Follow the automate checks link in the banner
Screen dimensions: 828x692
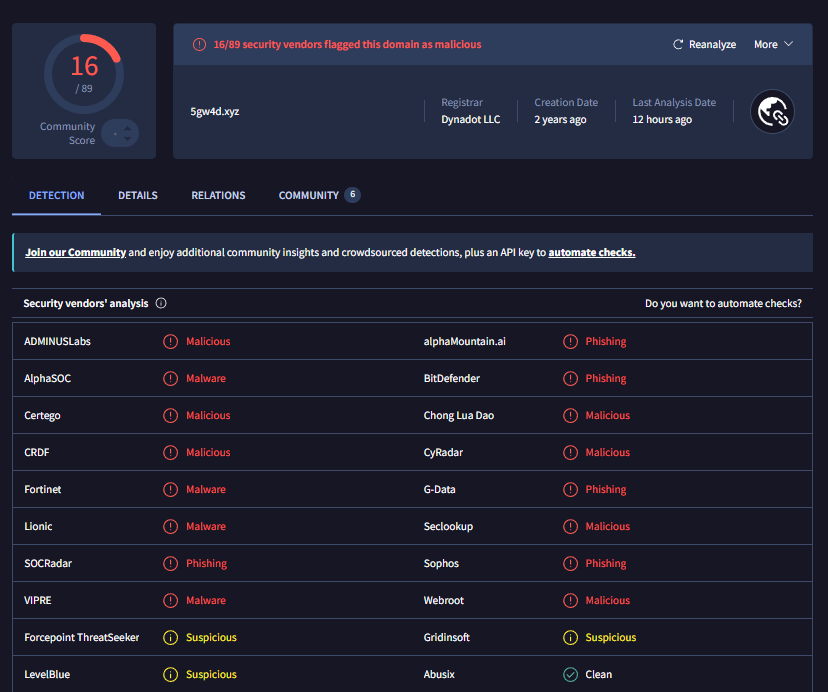pos(591,253)
